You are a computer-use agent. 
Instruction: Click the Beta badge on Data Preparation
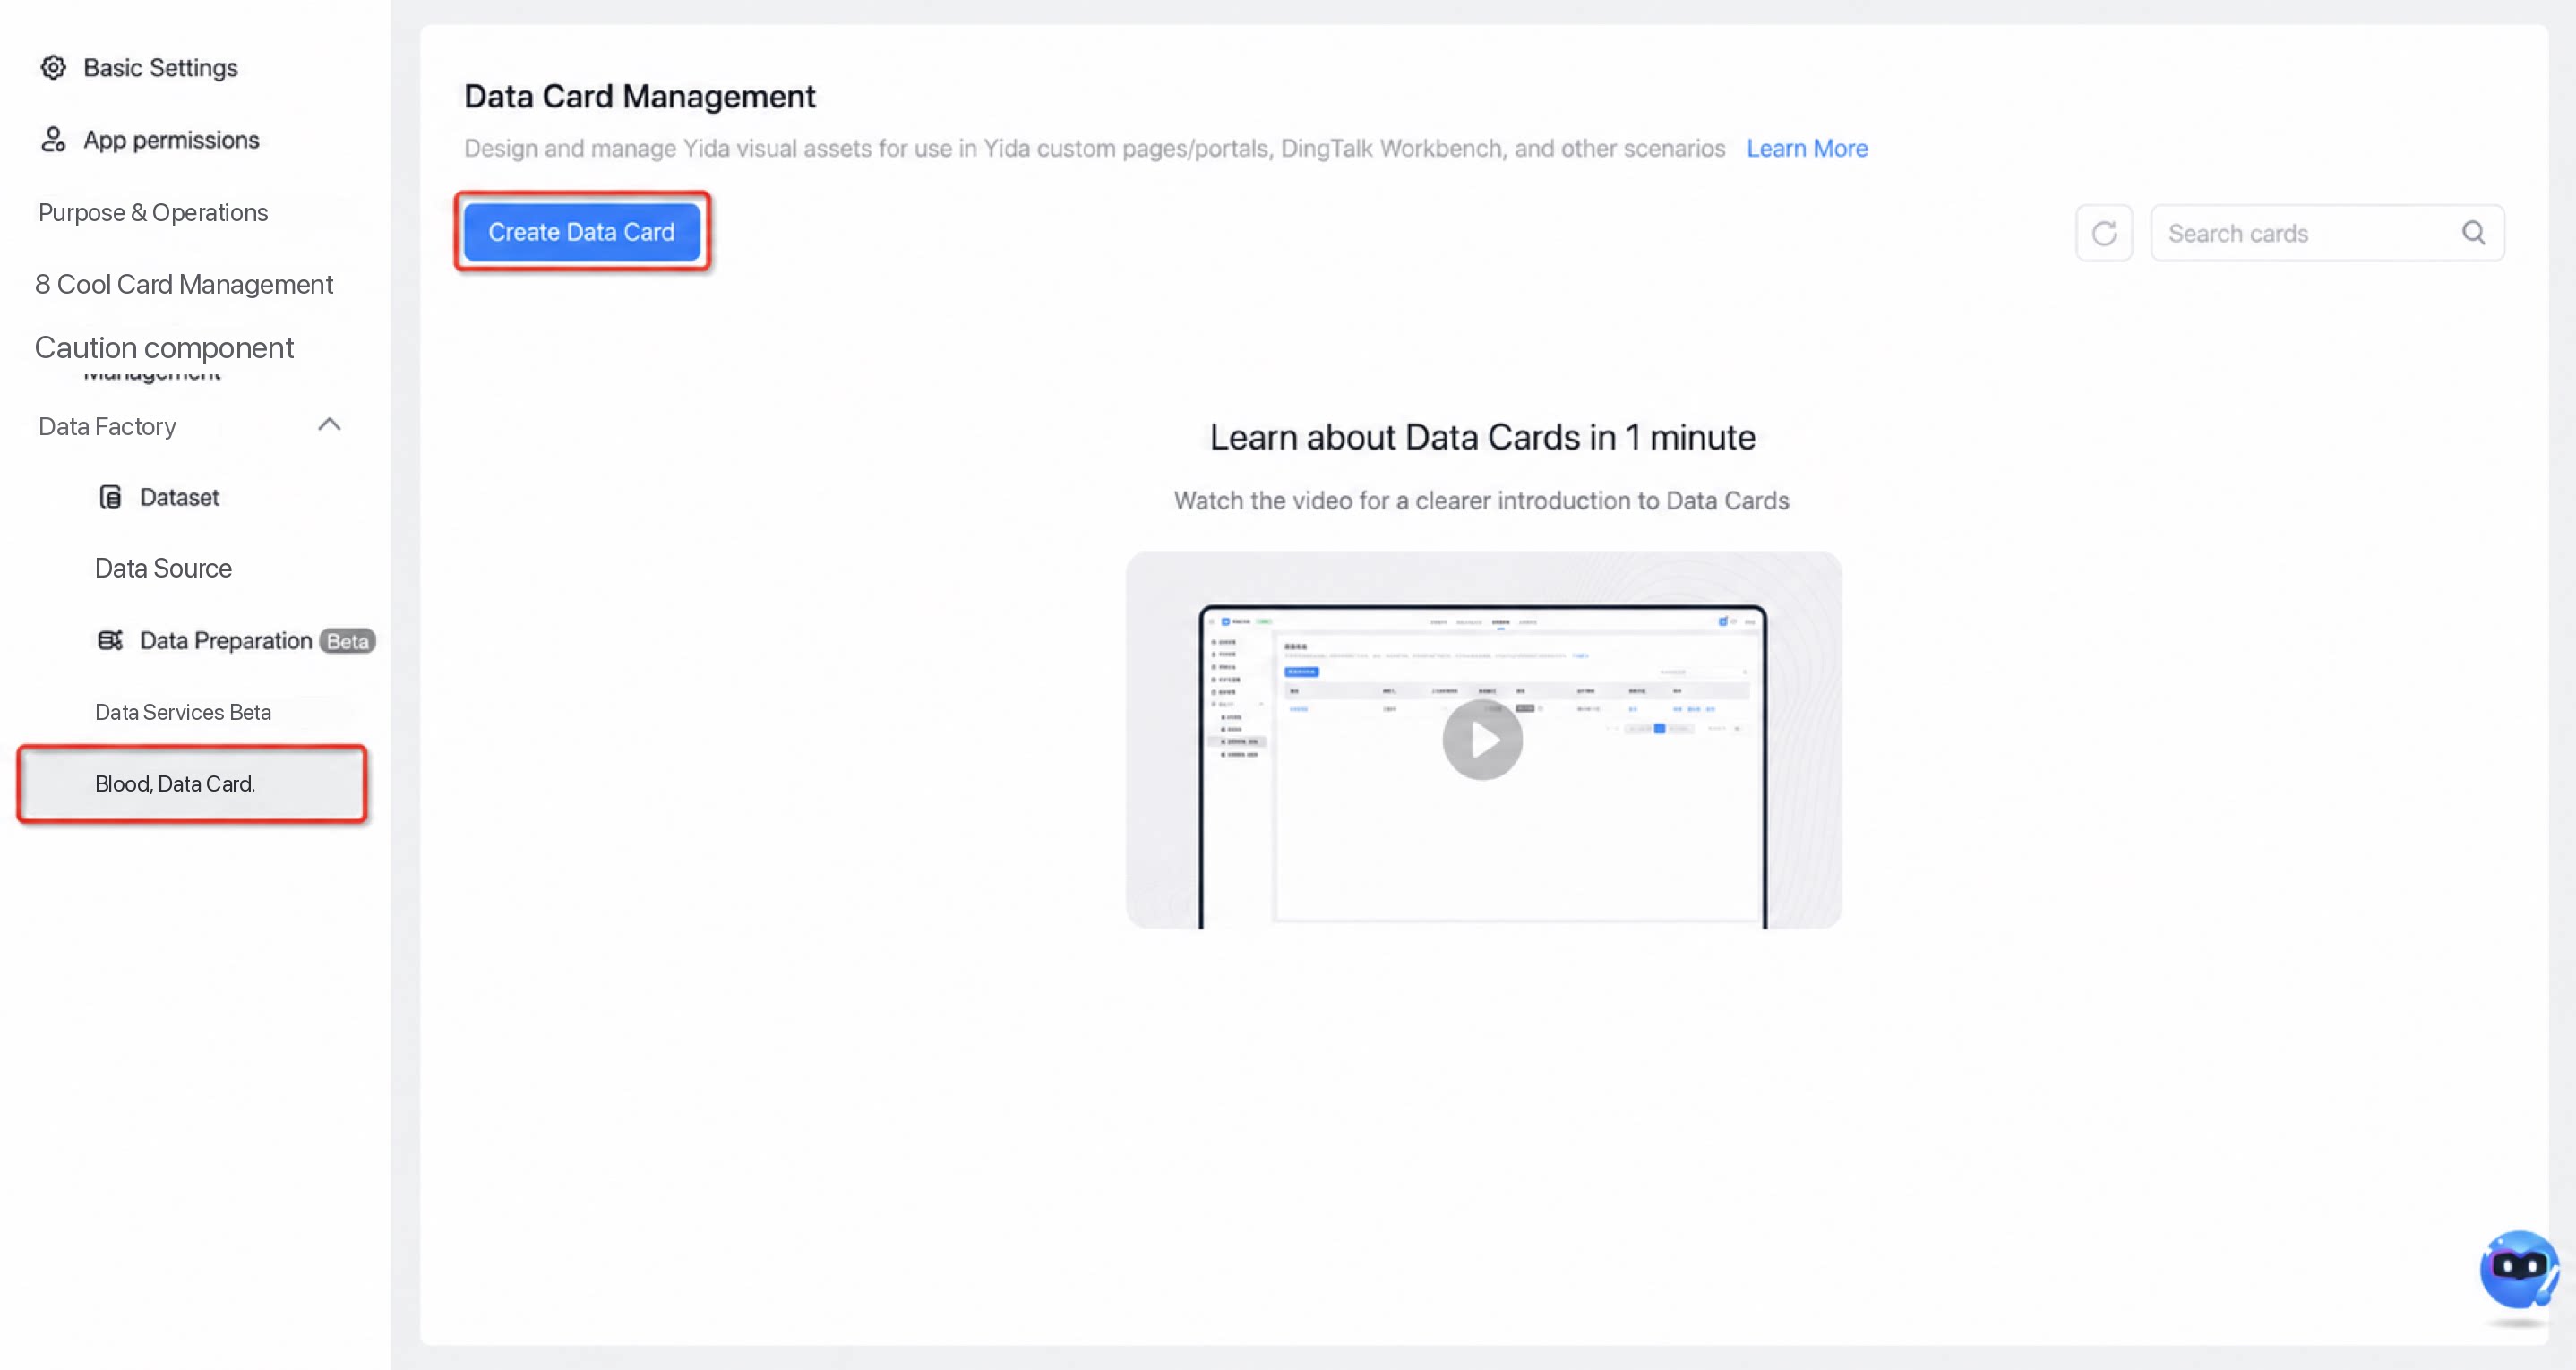(x=347, y=641)
